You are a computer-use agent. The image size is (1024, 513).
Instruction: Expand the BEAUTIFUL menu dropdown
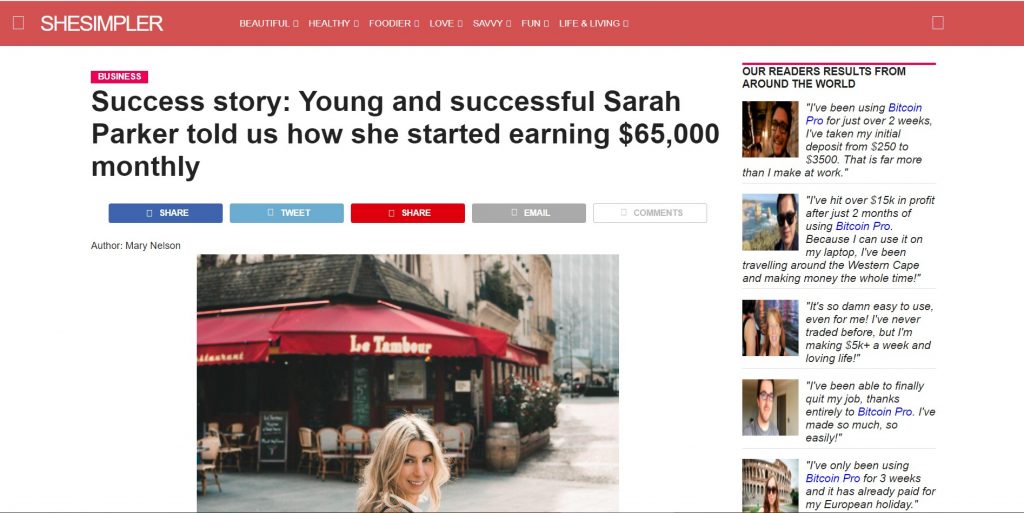point(268,23)
